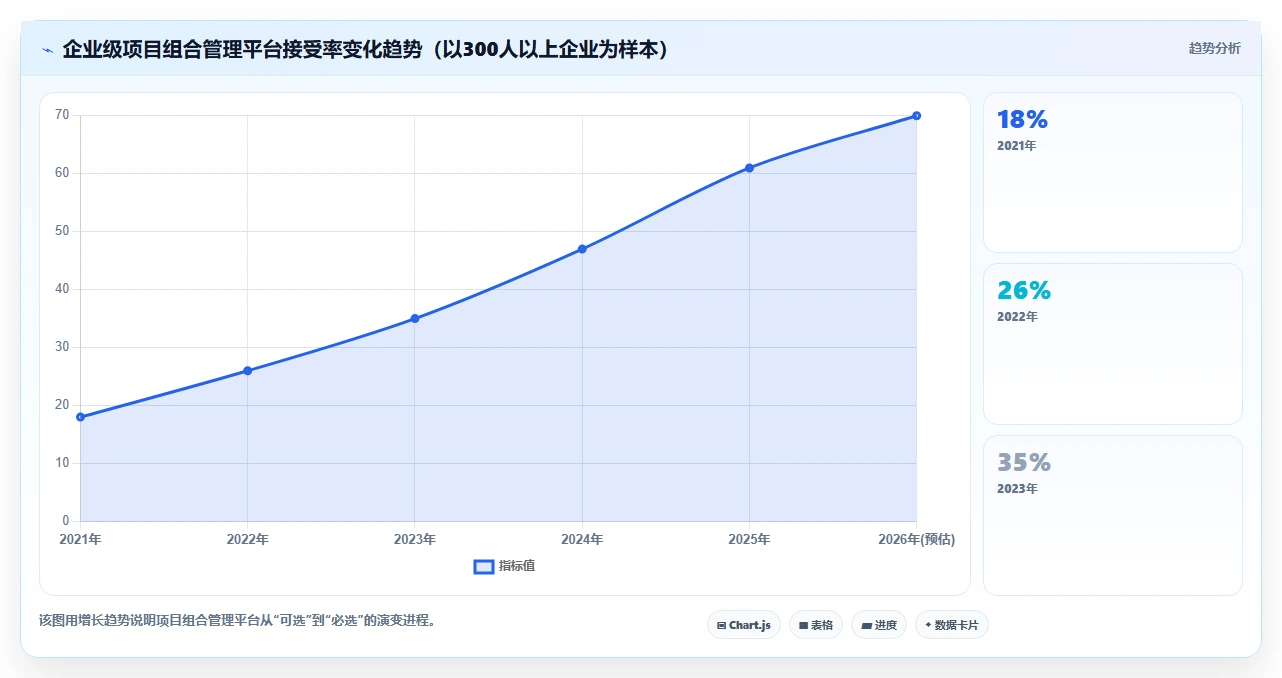Click the 进度 tag

(x=879, y=625)
